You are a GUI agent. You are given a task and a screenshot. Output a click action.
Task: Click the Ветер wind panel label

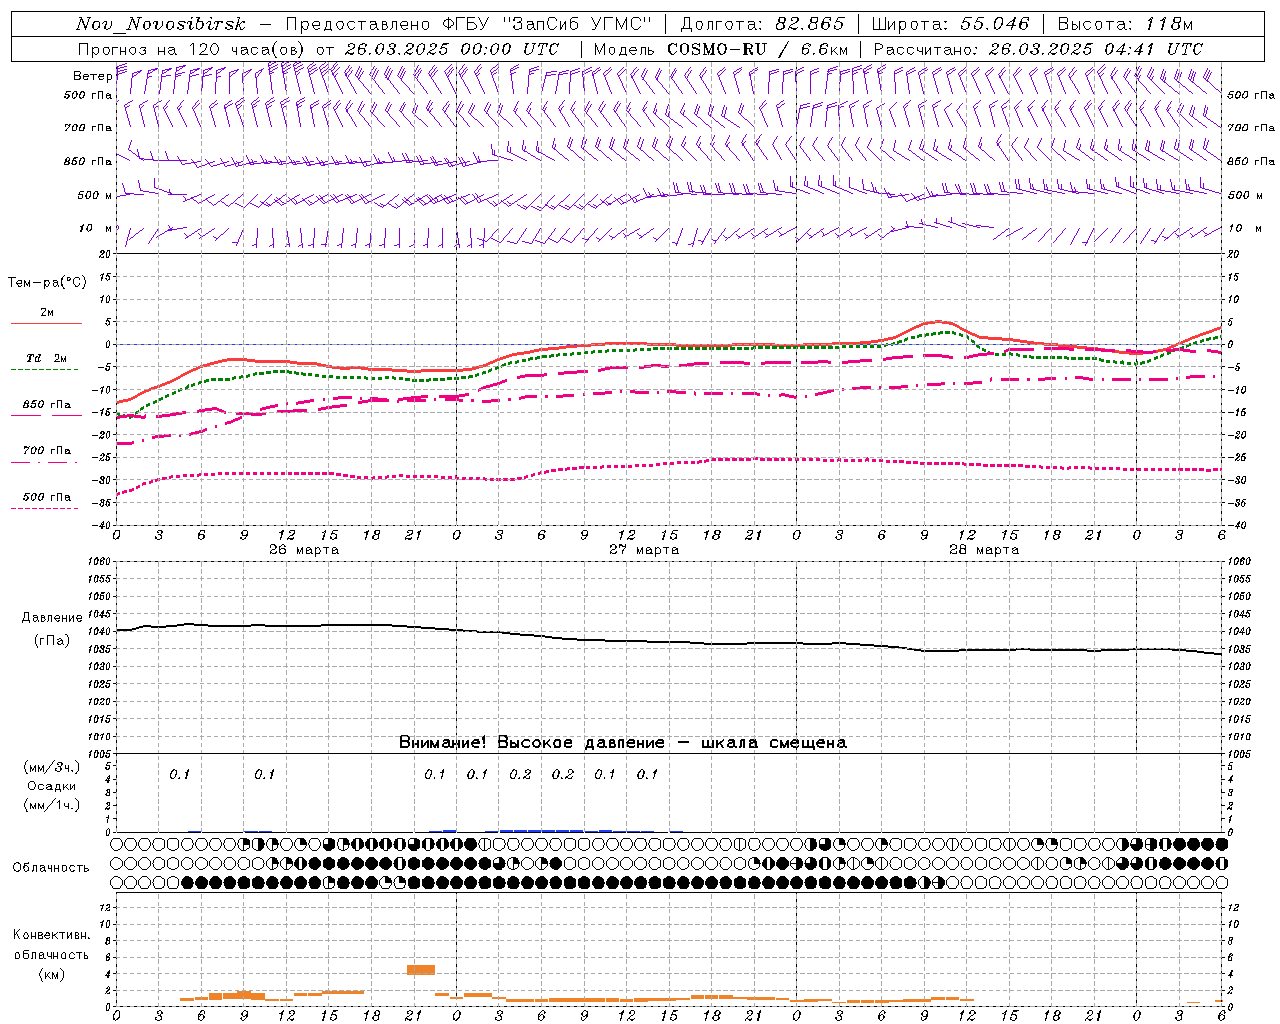(93, 76)
